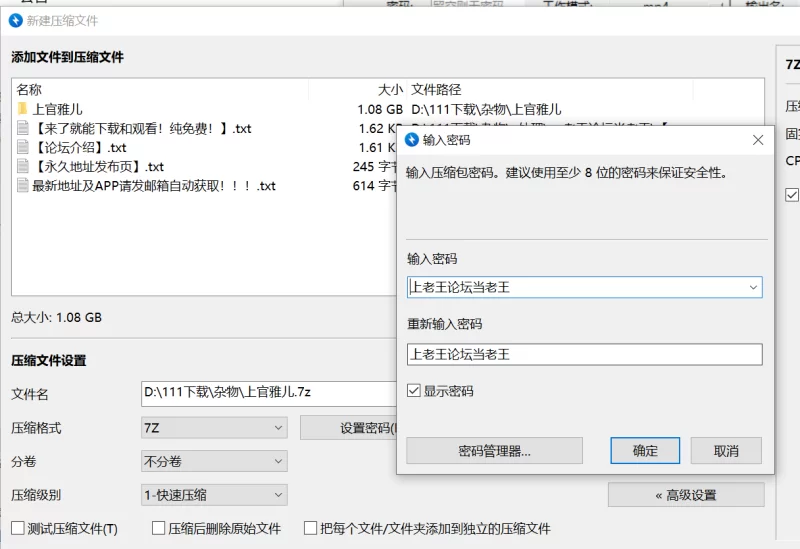Click the 1.08 GB size cell

coord(380,109)
